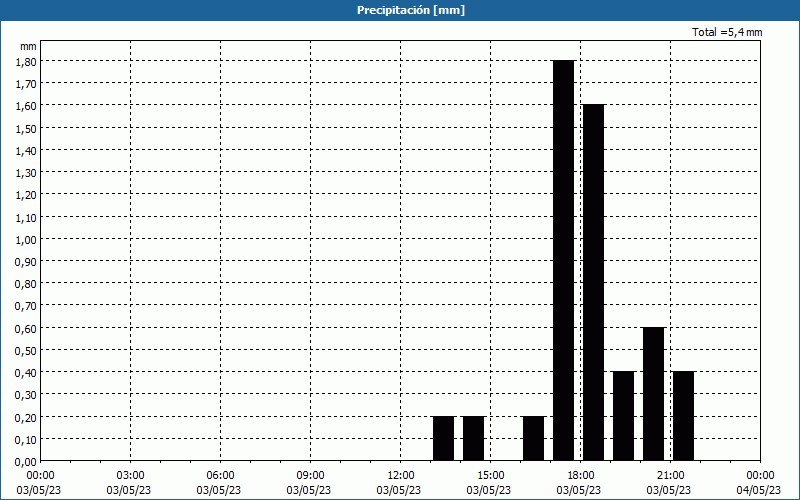Select the y-axis label "0,50"

[x=27, y=351]
